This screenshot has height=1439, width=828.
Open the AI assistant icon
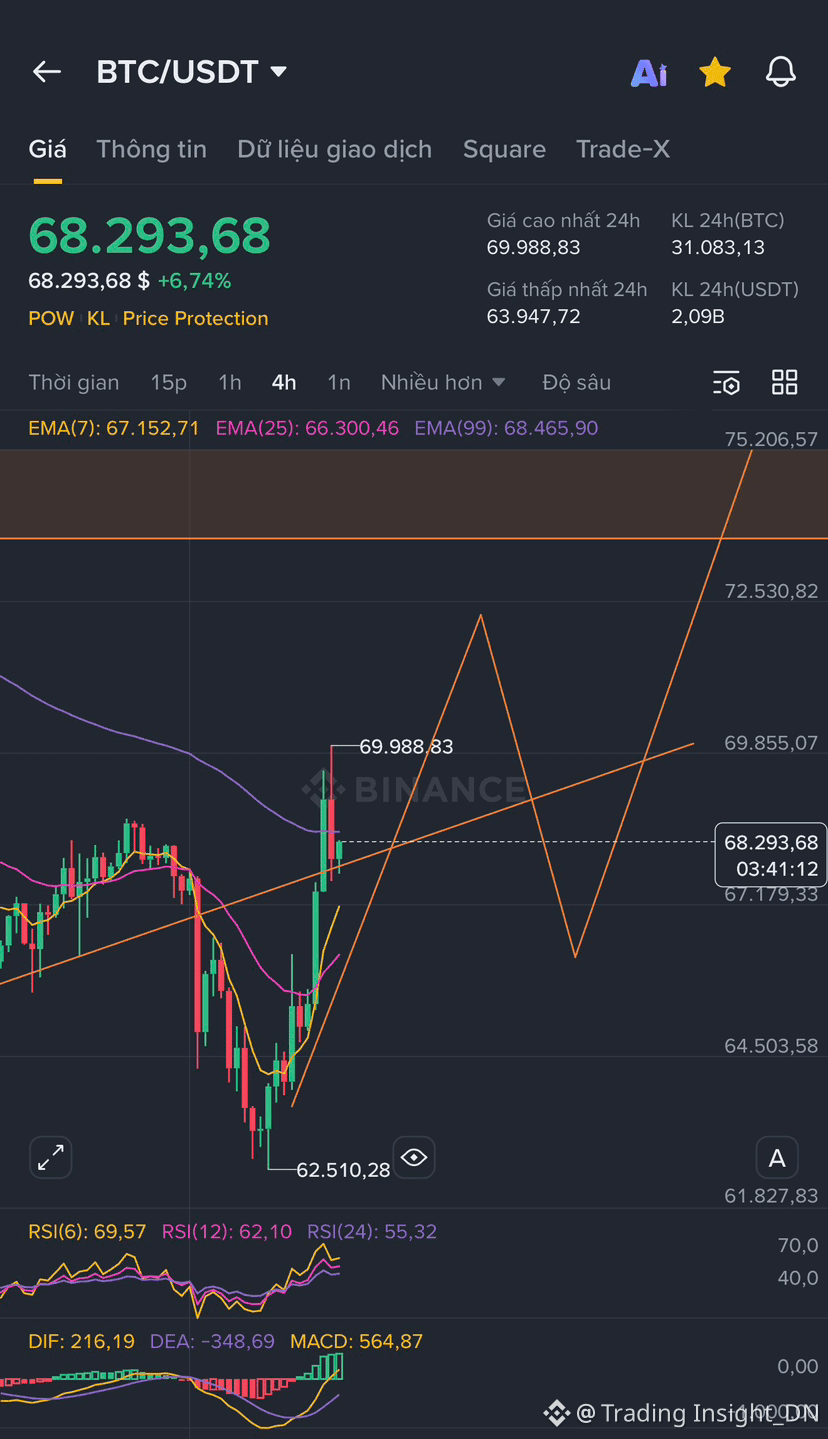click(x=649, y=73)
